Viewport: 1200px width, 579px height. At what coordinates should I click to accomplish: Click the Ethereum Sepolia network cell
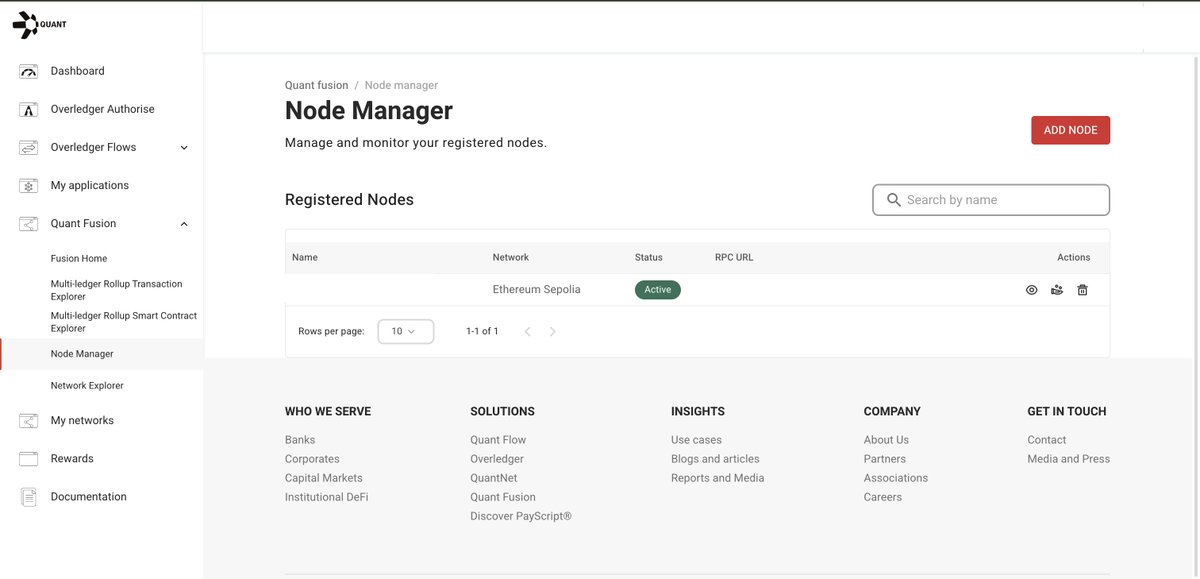[537, 289]
